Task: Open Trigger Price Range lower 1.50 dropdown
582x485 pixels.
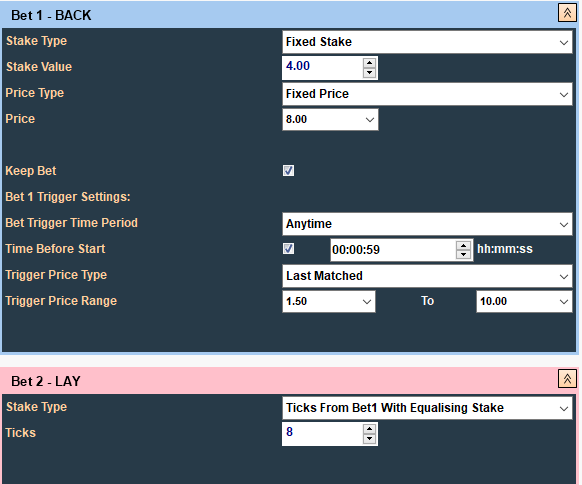Action: coord(328,301)
